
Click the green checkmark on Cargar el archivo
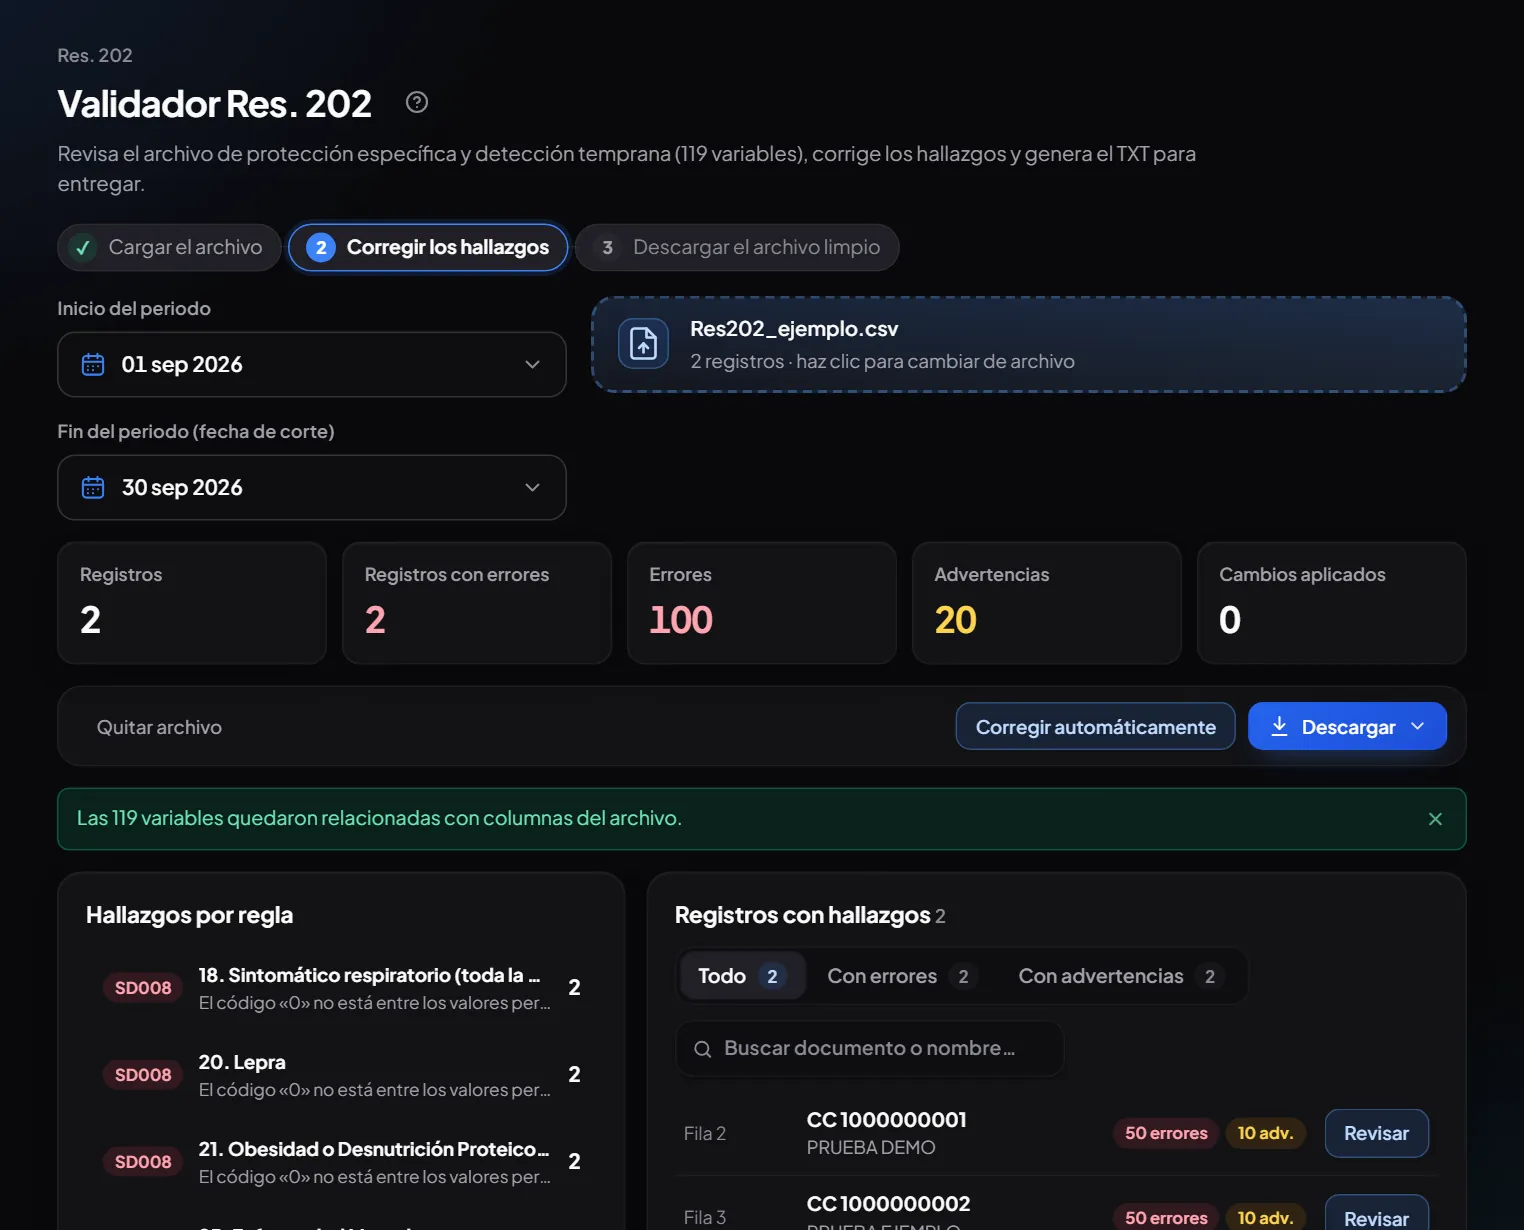coord(83,247)
